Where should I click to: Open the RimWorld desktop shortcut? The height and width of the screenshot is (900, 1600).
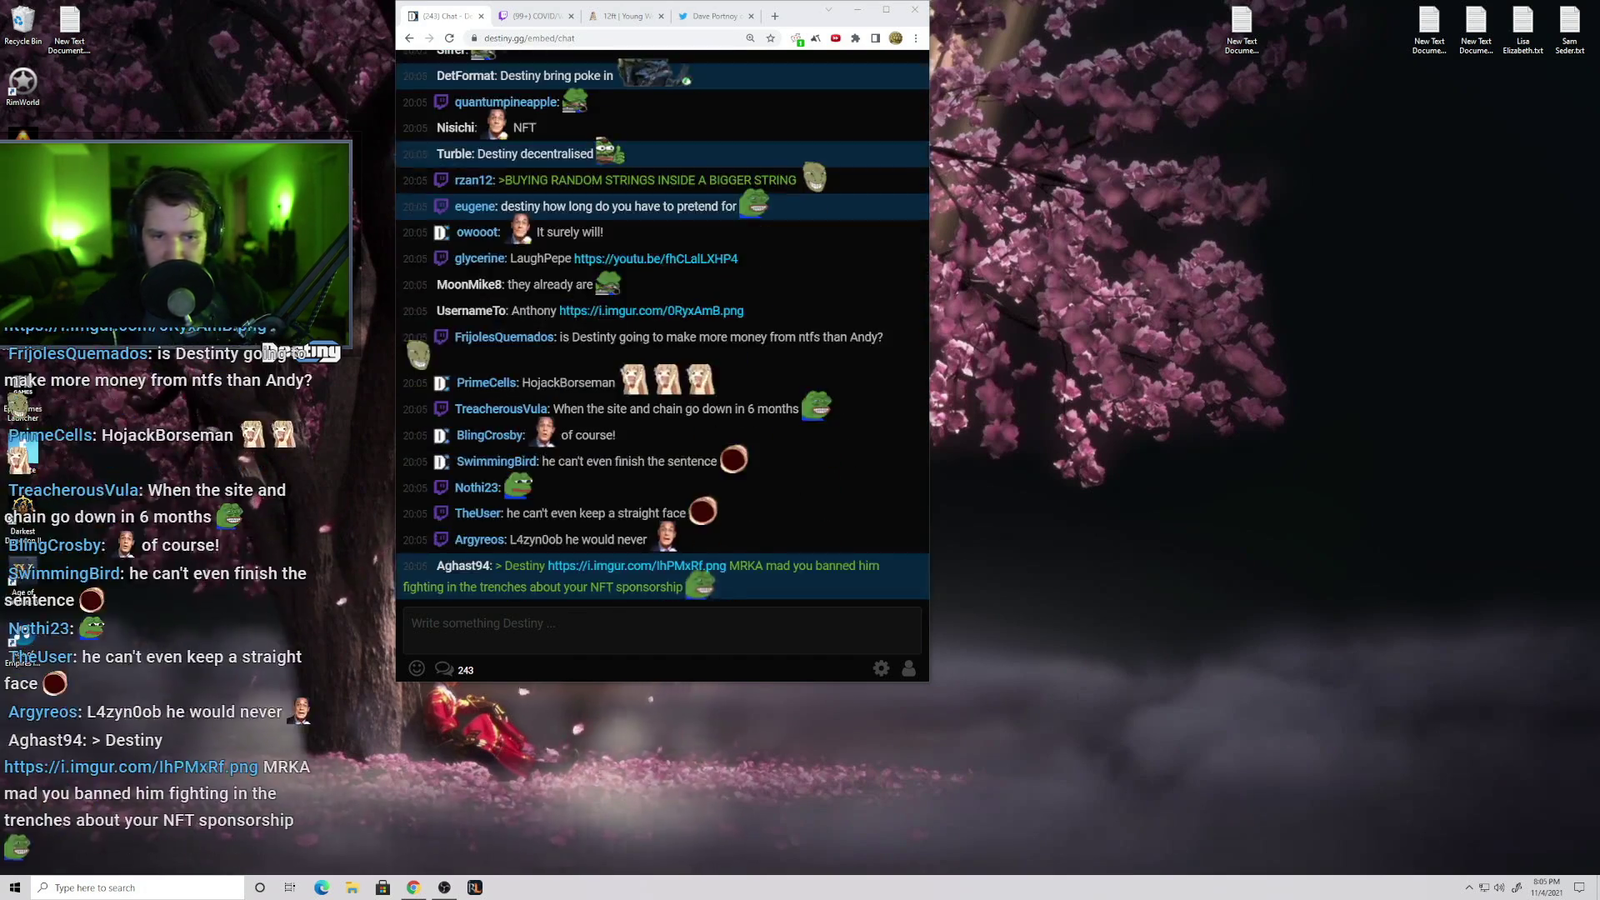pyautogui.click(x=22, y=87)
